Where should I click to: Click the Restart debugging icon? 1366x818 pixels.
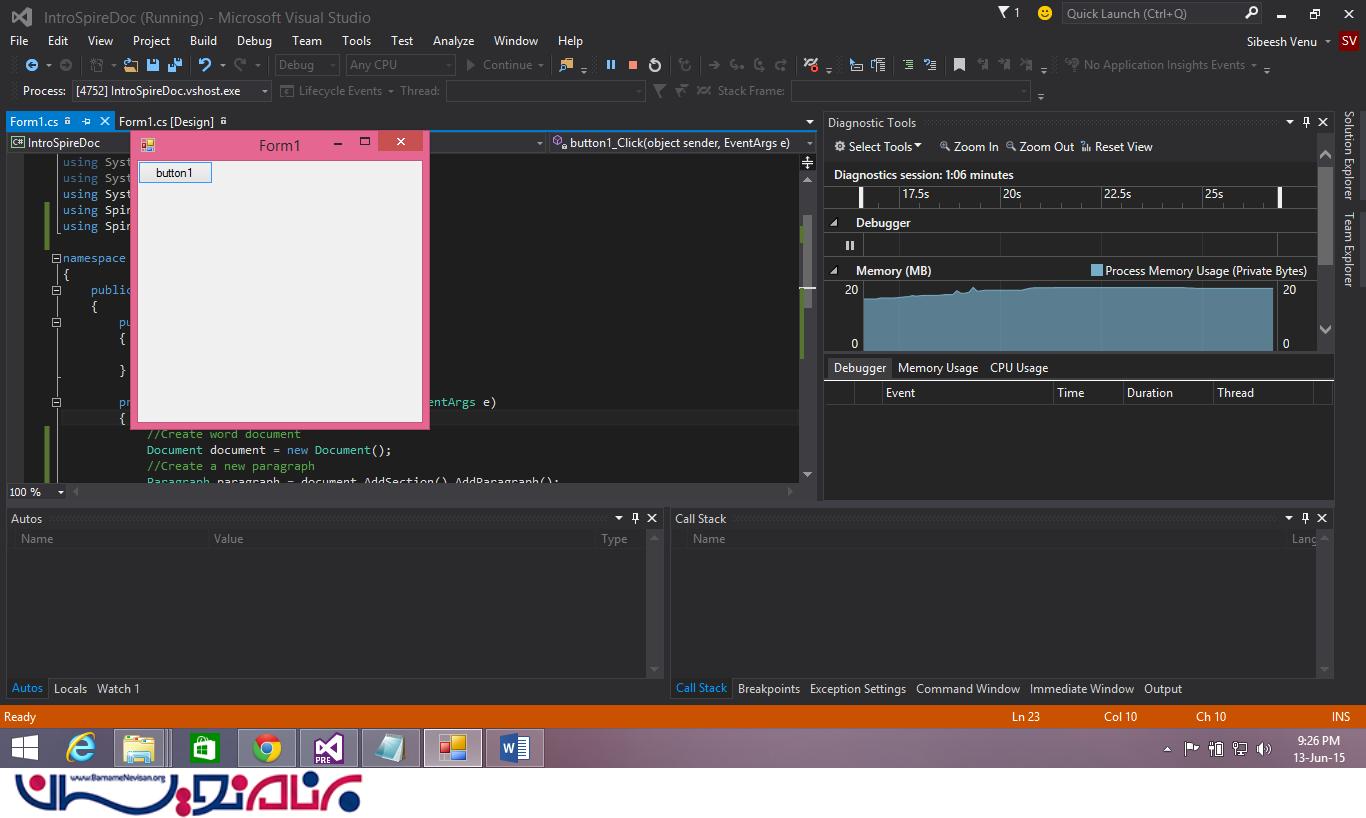pos(655,65)
